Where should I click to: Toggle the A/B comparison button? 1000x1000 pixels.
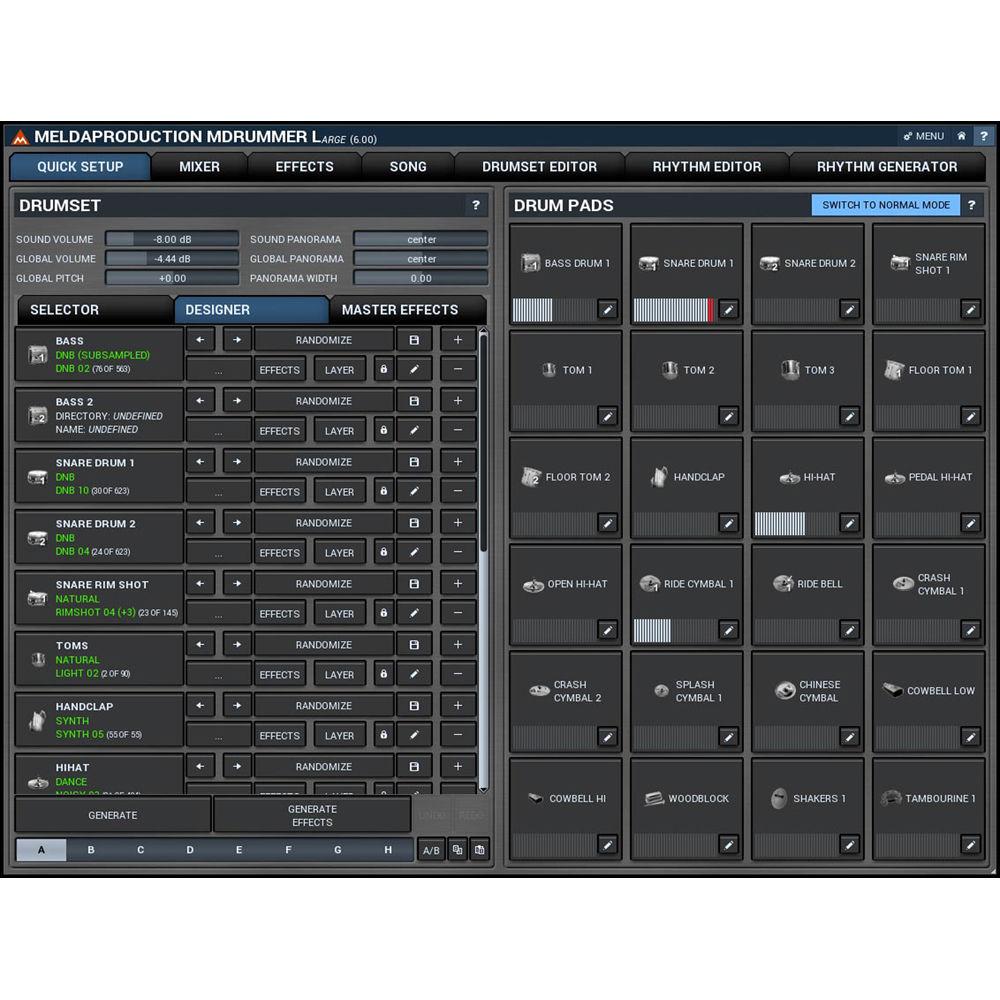pos(430,849)
